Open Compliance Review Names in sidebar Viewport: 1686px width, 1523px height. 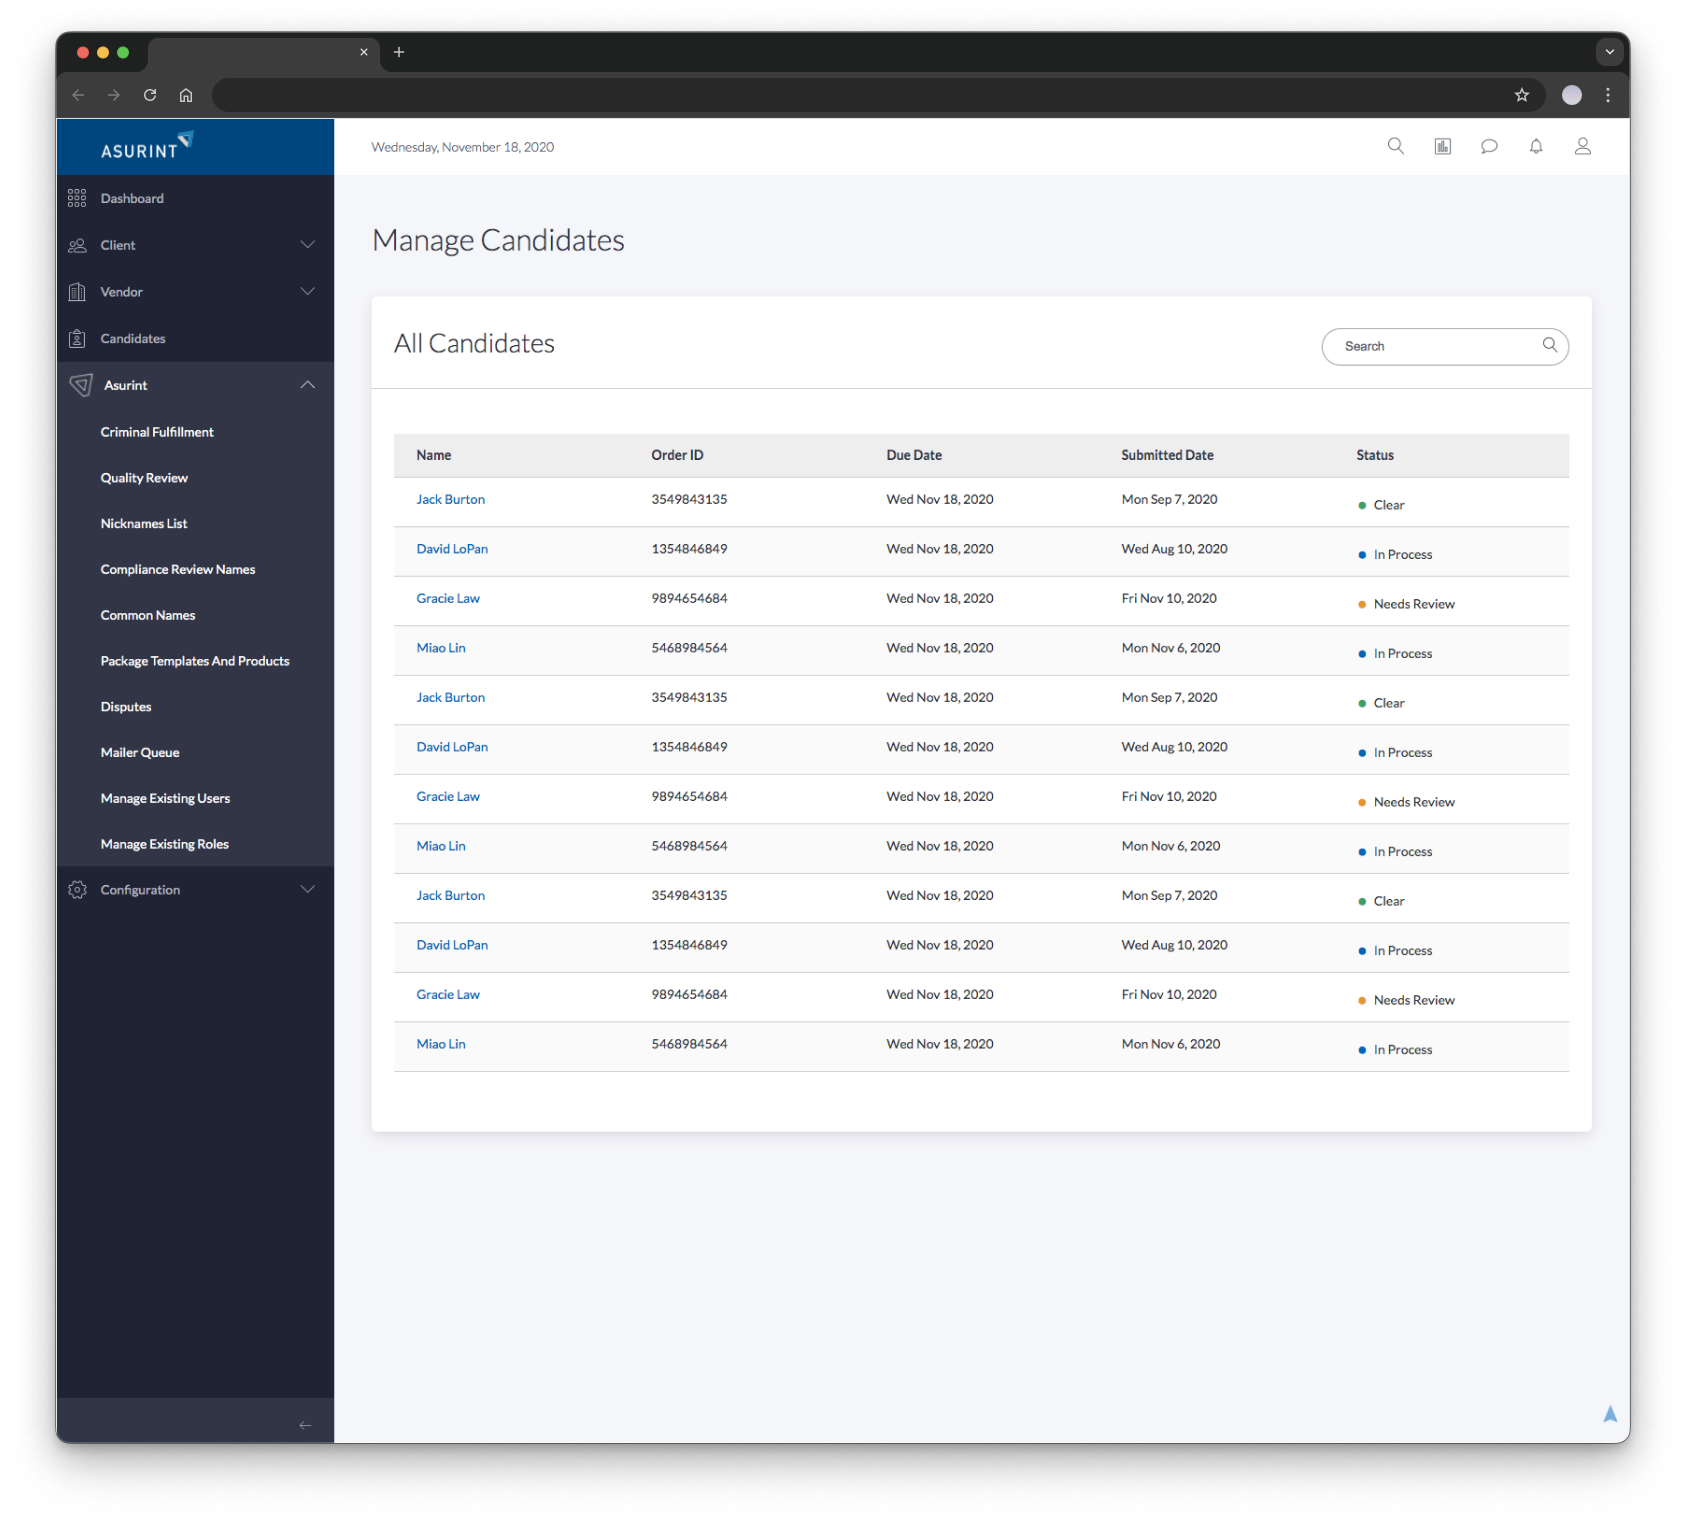click(178, 570)
